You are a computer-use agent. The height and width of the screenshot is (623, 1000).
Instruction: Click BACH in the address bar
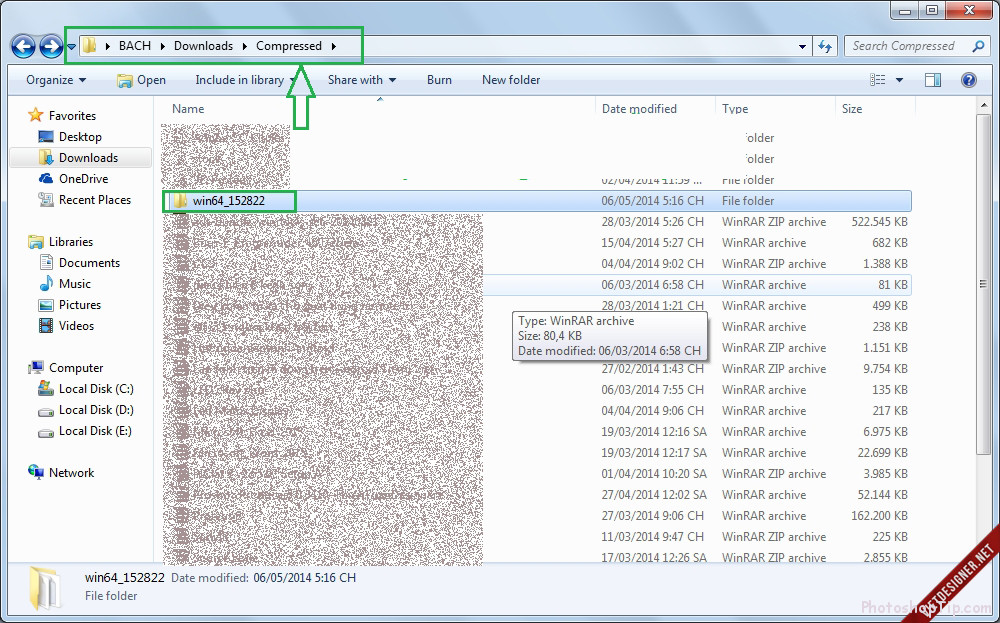135,46
